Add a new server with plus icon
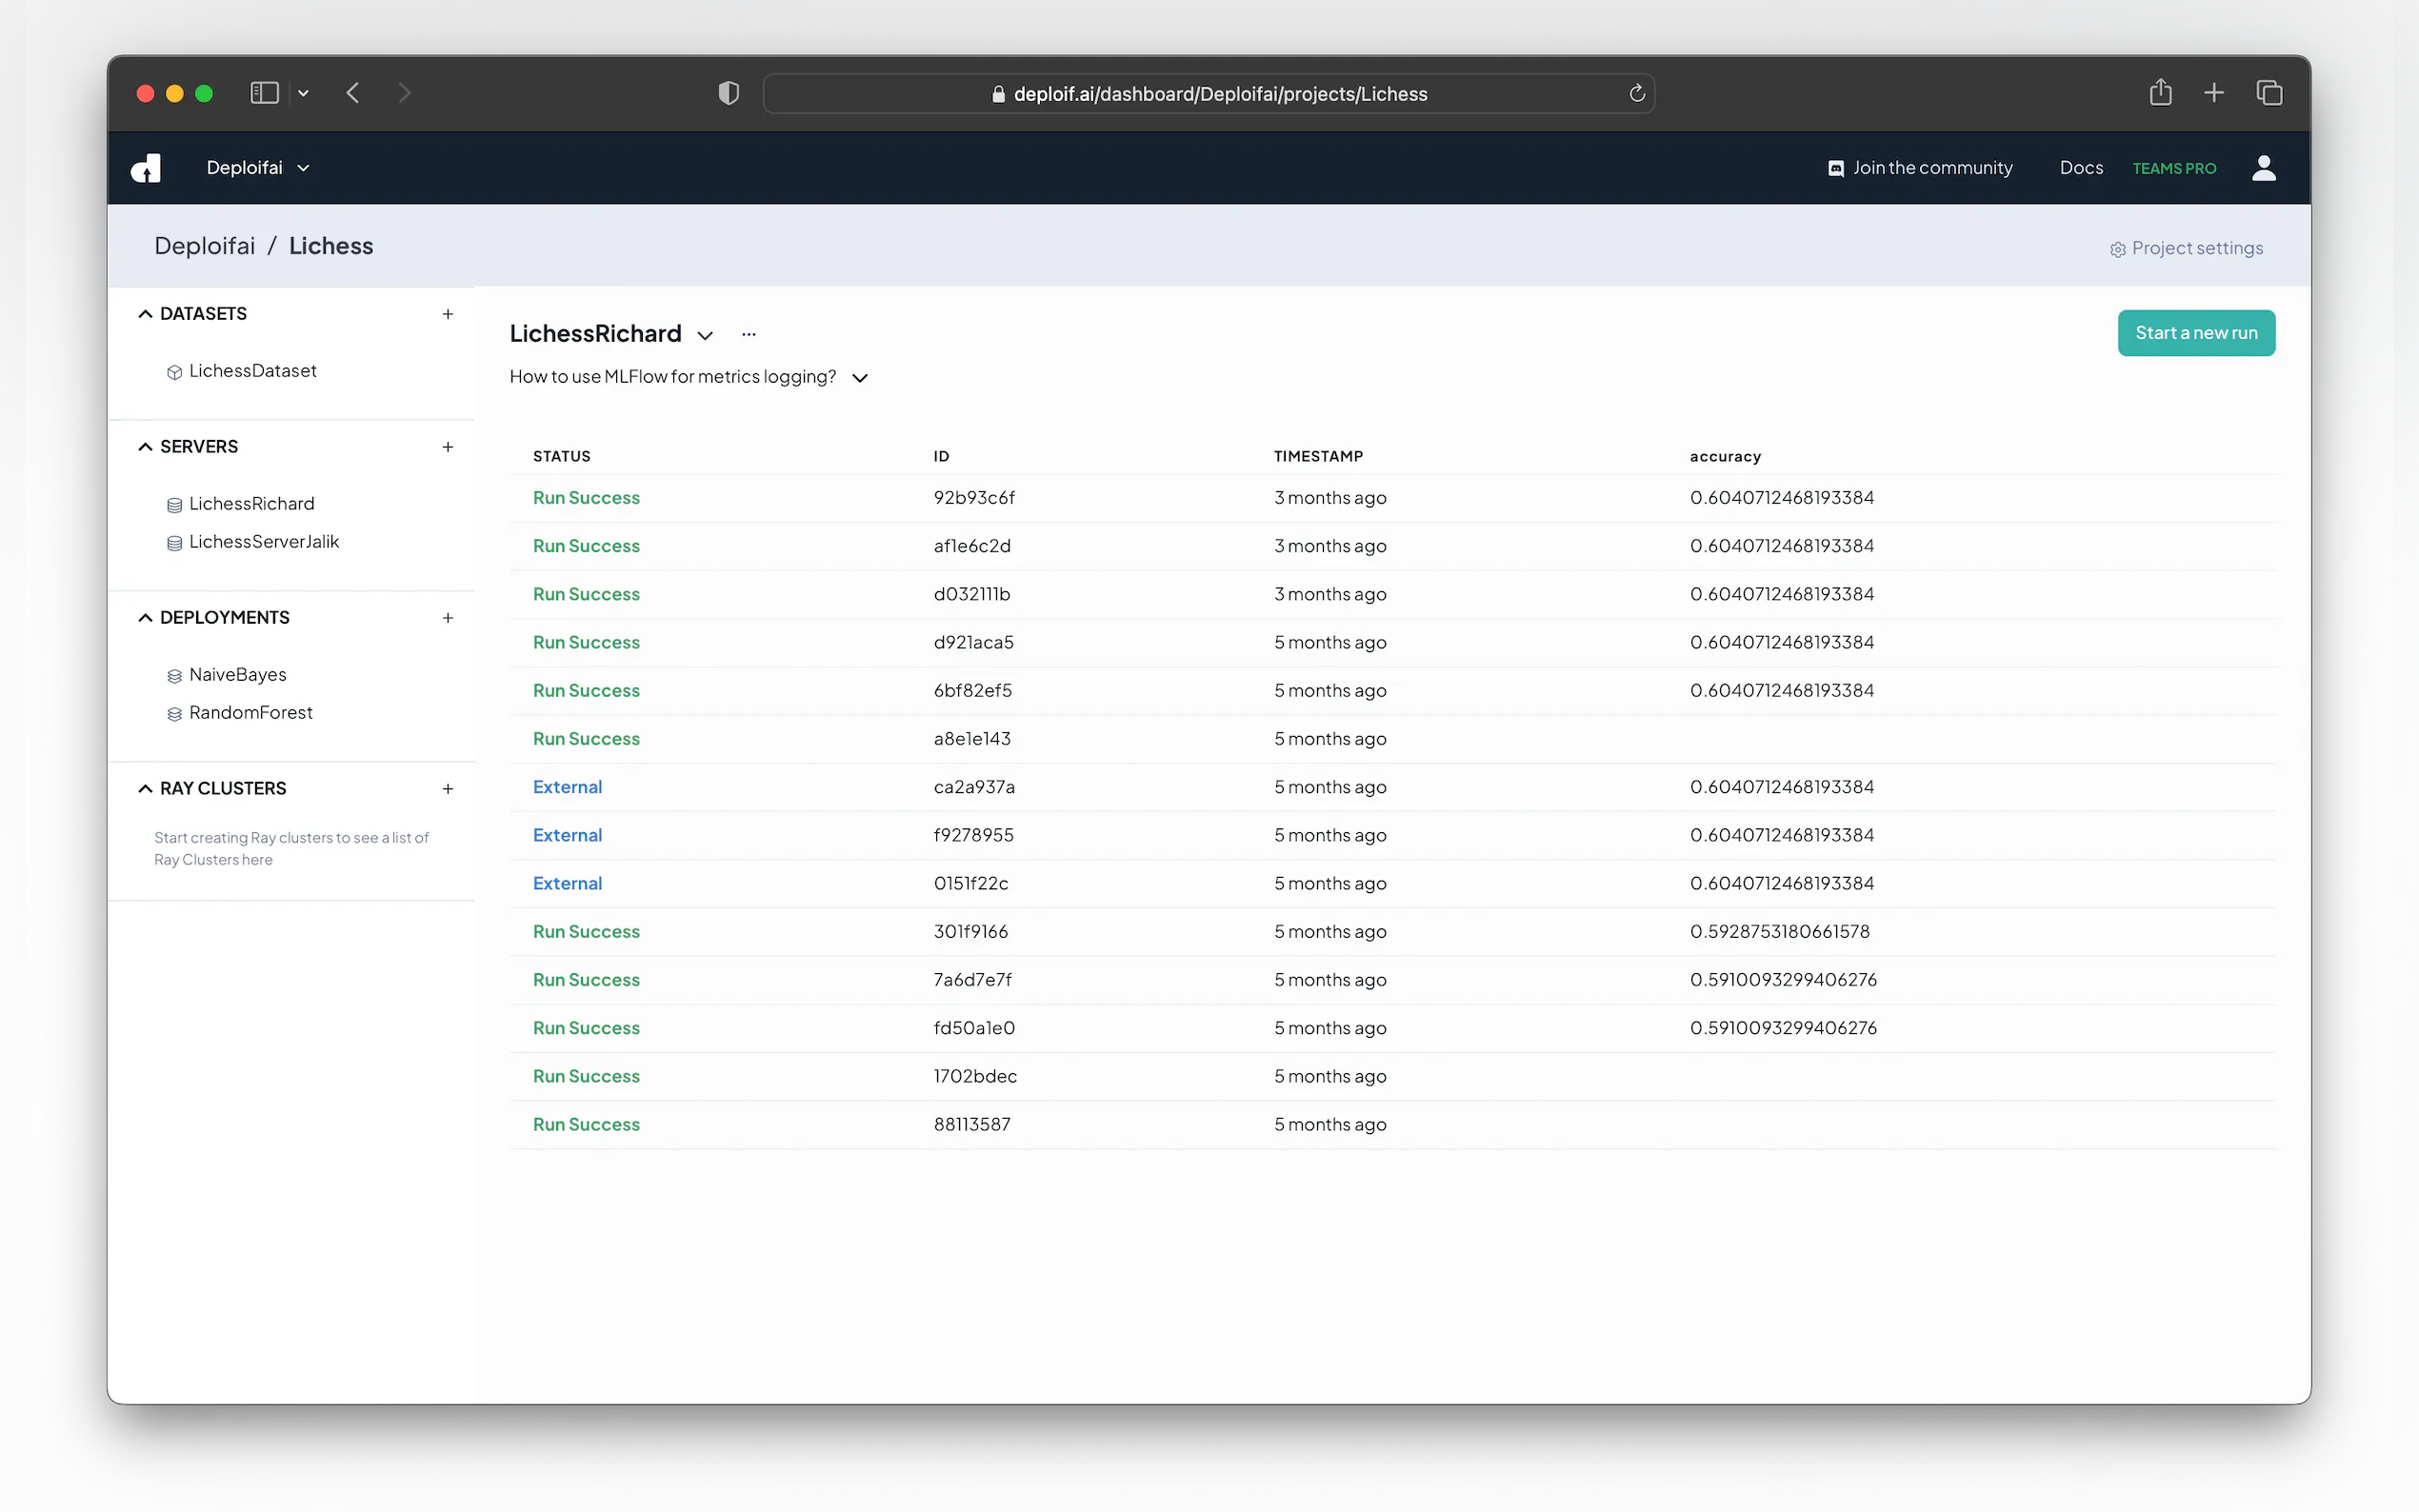2419x1512 pixels. coord(448,447)
